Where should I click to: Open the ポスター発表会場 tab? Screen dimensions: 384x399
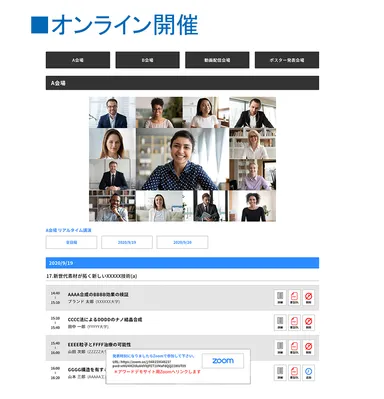click(x=287, y=60)
